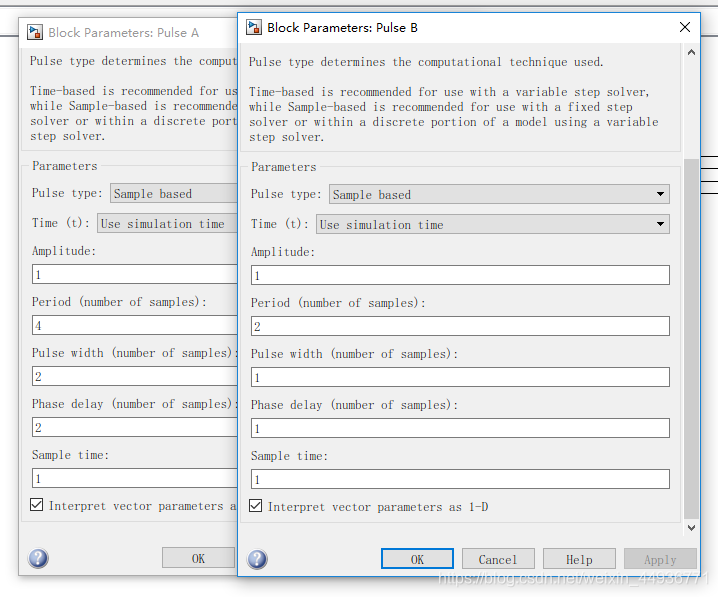This screenshot has width=718, height=597.
Task: Click the Phase delay field in Pulse A
Action: (x=135, y=427)
